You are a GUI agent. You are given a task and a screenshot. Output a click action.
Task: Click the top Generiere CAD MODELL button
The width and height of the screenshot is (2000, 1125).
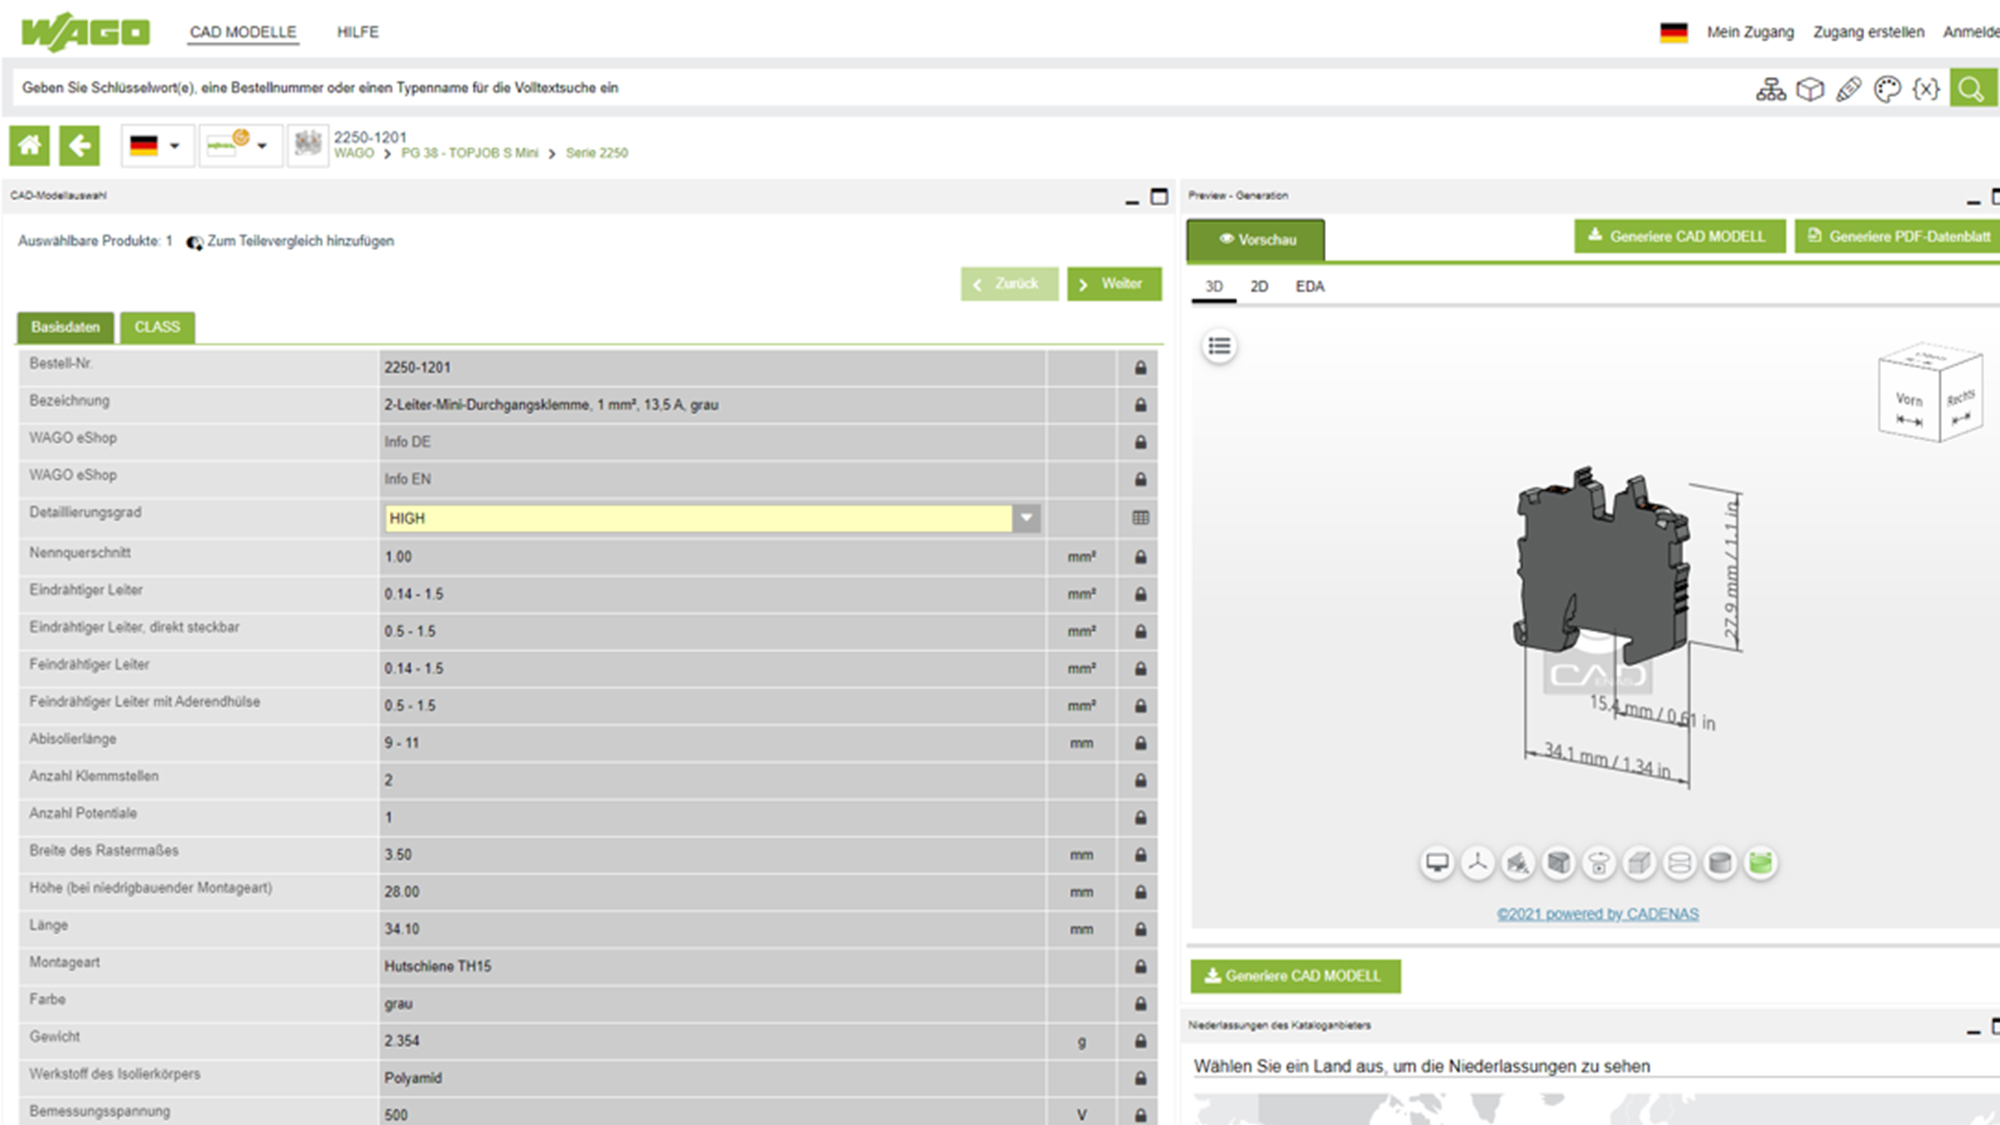coord(1679,237)
